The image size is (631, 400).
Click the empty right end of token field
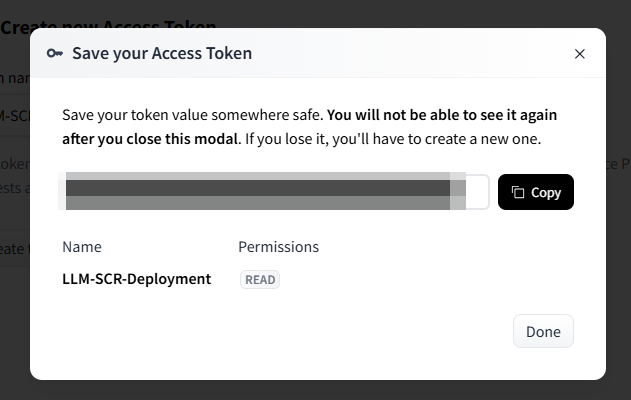click(478, 192)
